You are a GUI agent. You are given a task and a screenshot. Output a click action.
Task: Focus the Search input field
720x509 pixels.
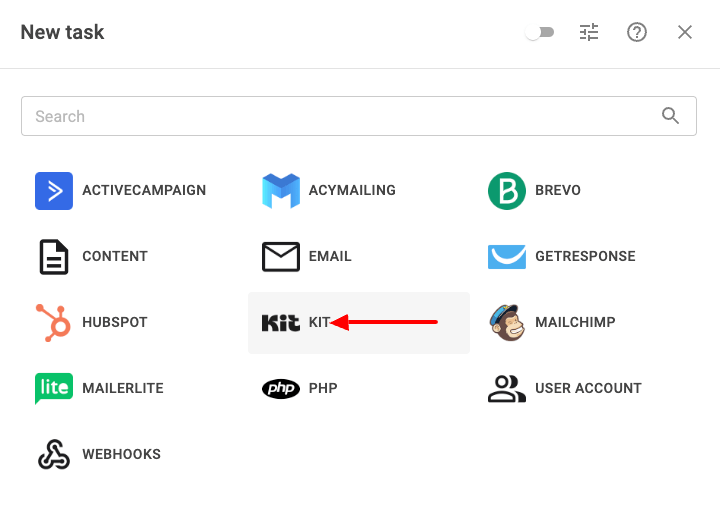click(x=359, y=116)
